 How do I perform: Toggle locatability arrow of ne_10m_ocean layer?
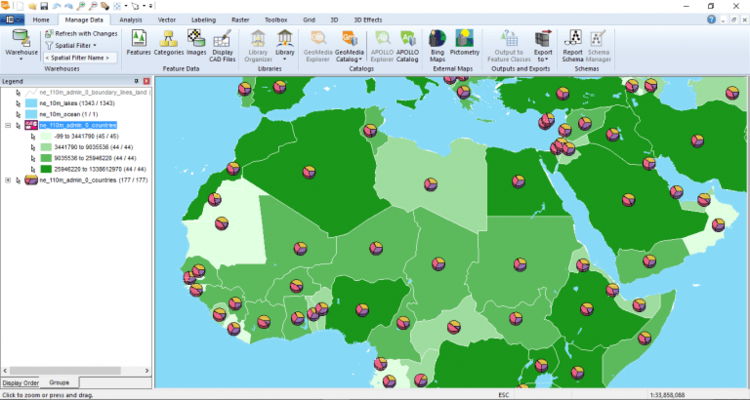(x=19, y=114)
